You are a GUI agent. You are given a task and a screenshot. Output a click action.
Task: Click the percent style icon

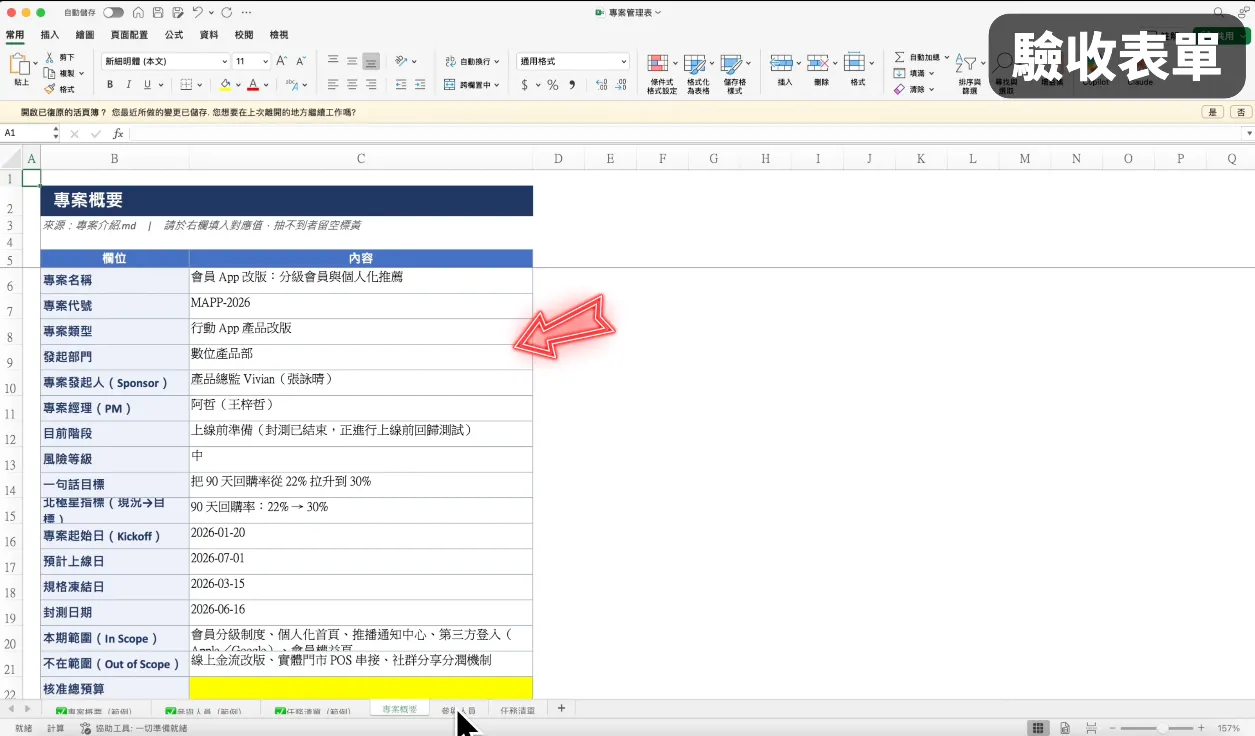(x=552, y=85)
